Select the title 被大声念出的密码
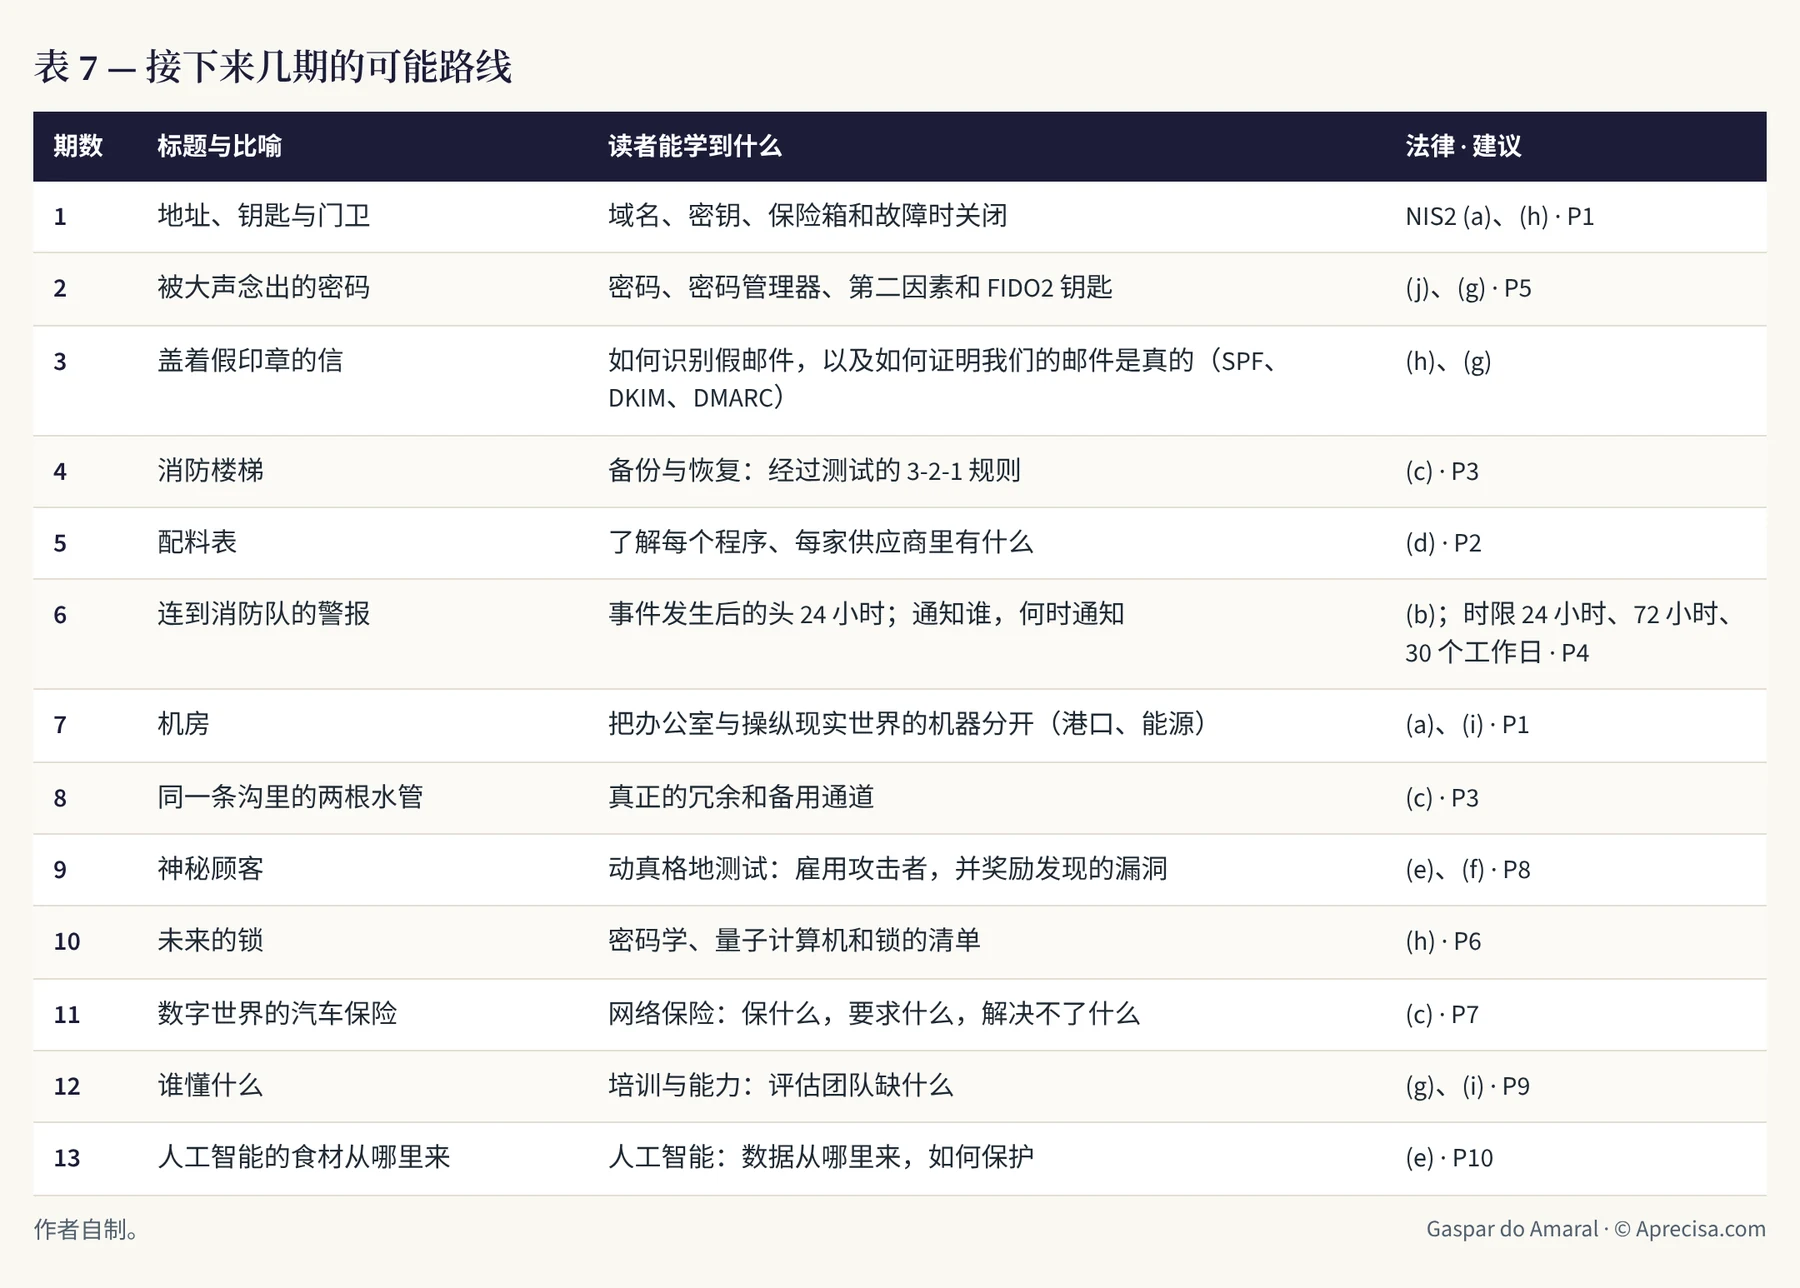The width and height of the screenshot is (1800, 1288). [x=263, y=288]
